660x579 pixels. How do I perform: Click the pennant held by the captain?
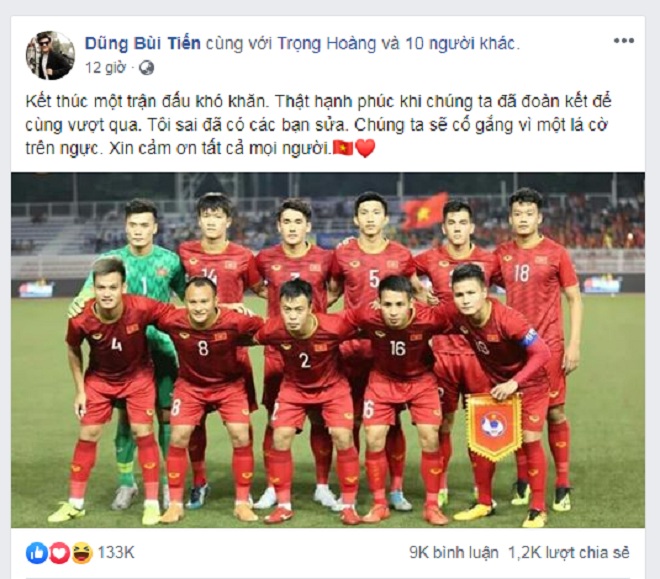[494, 426]
